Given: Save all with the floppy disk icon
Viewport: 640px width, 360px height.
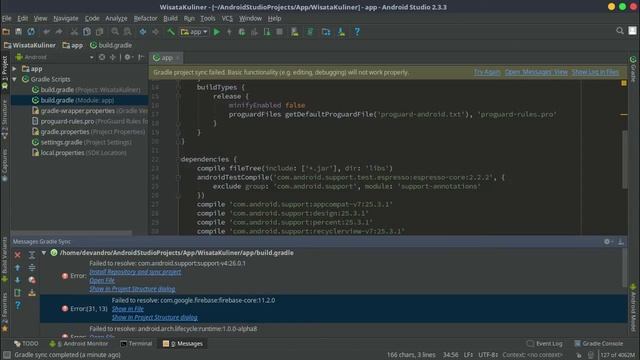Looking at the screenshot, I should (x=18, y=32).
